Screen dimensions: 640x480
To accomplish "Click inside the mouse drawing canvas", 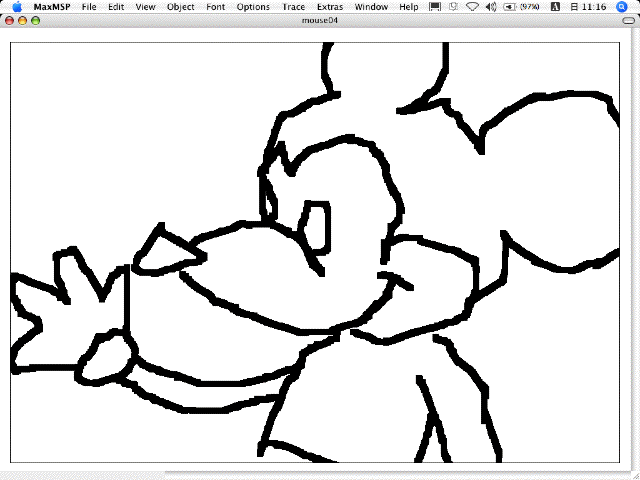I will pyautogui.click(x=315, y=252).
